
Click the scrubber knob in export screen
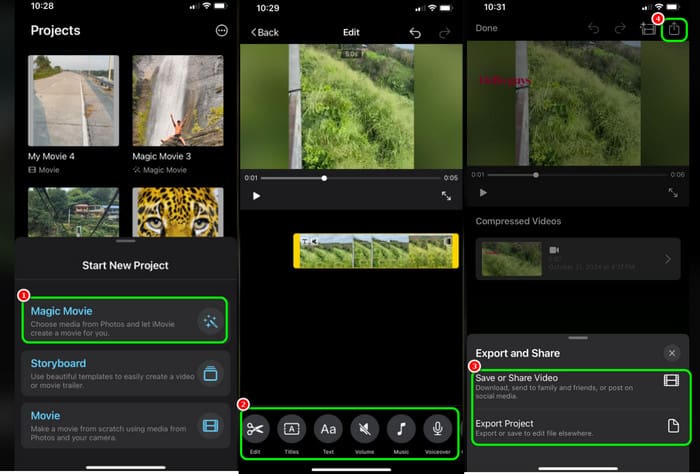pos(536,175)
